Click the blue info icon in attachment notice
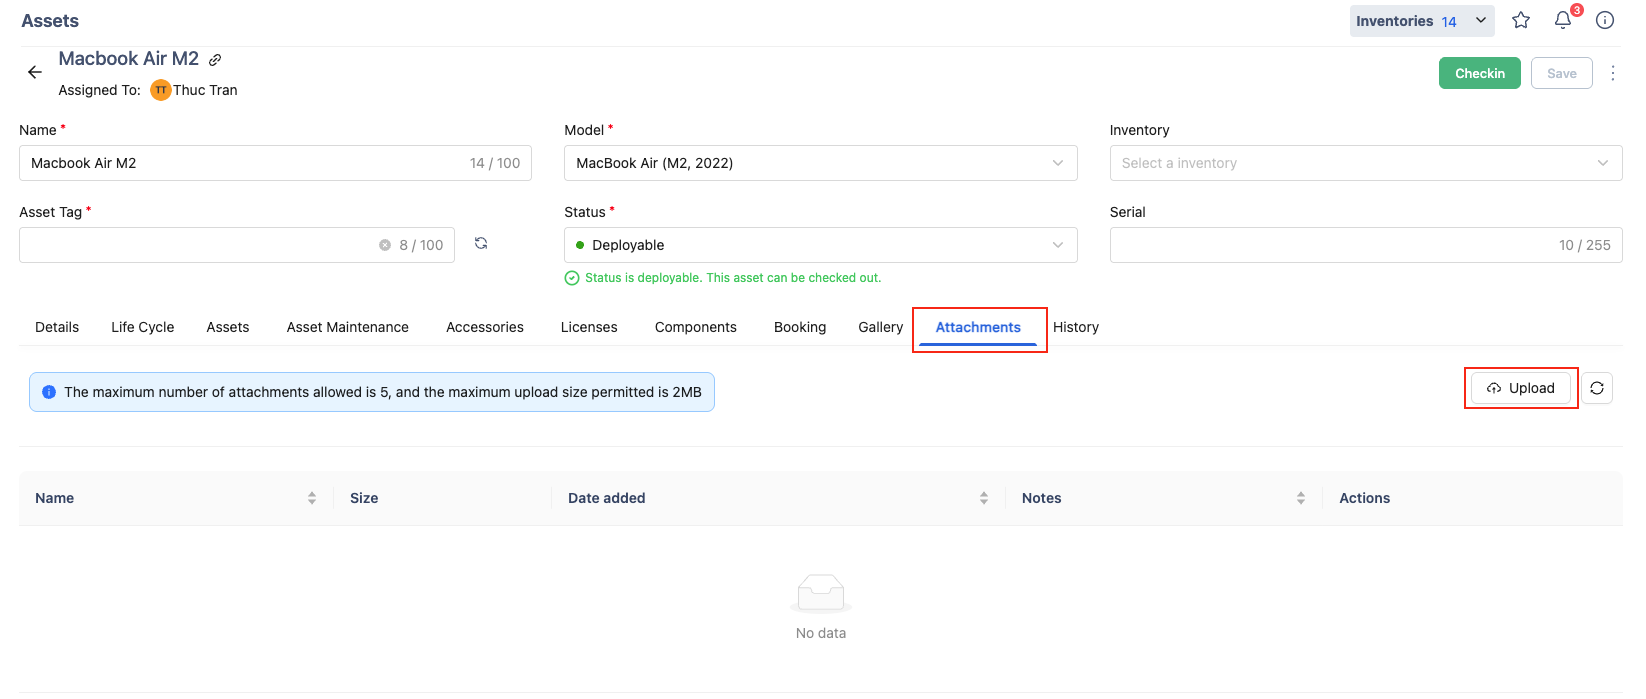The image size is (1646, 699). click(x=49, y=392)
